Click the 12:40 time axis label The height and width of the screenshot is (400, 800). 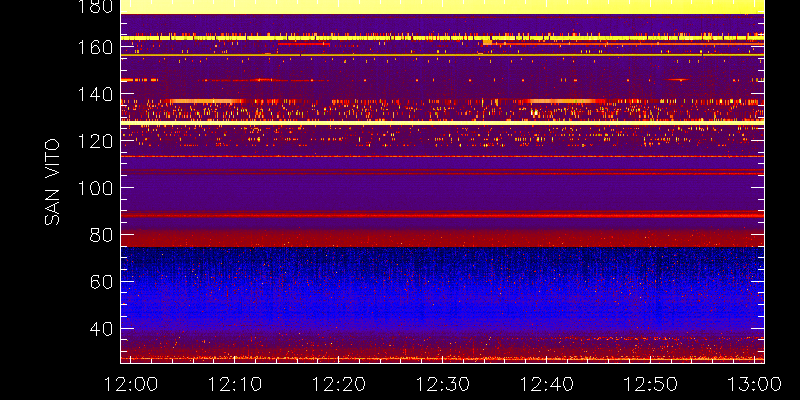click(x=546, y=384)
